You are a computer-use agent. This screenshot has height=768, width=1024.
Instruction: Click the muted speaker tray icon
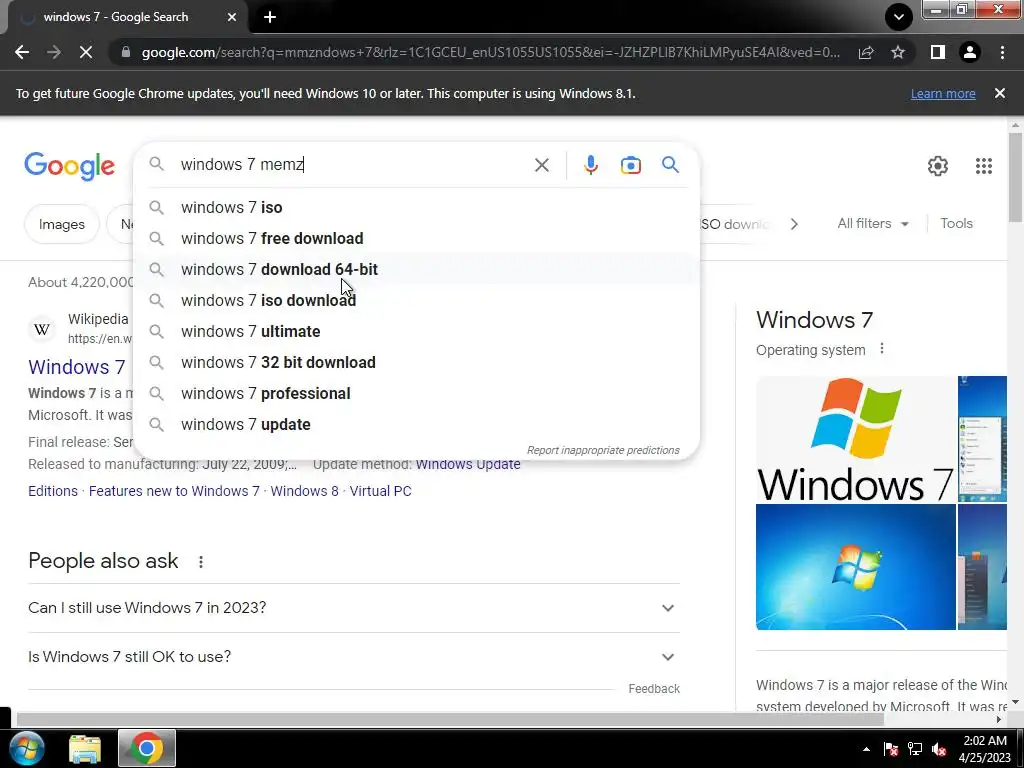point(939,749)
